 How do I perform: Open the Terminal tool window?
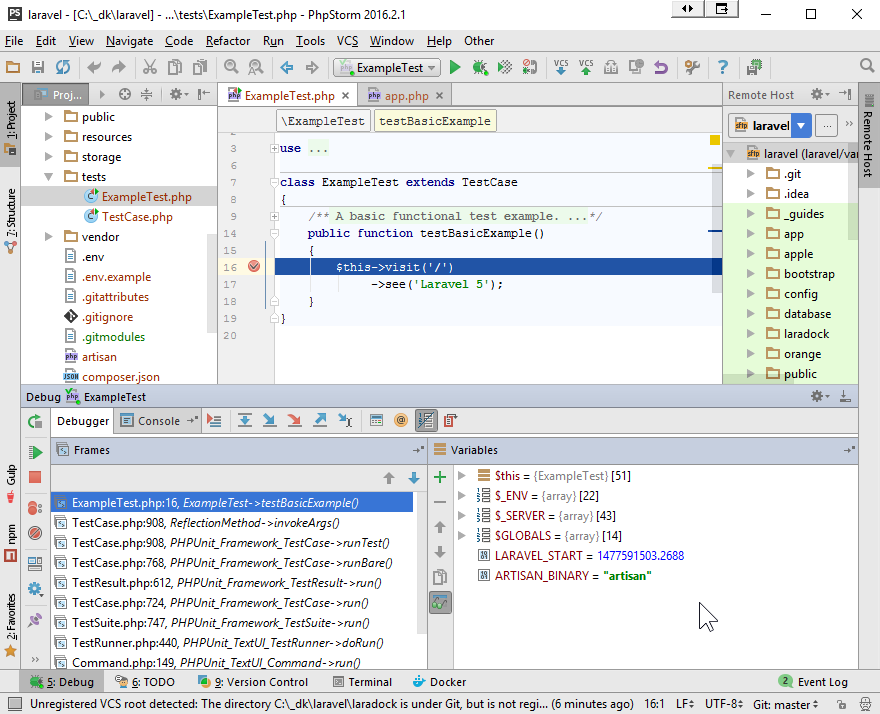click(x=371, y=682)
